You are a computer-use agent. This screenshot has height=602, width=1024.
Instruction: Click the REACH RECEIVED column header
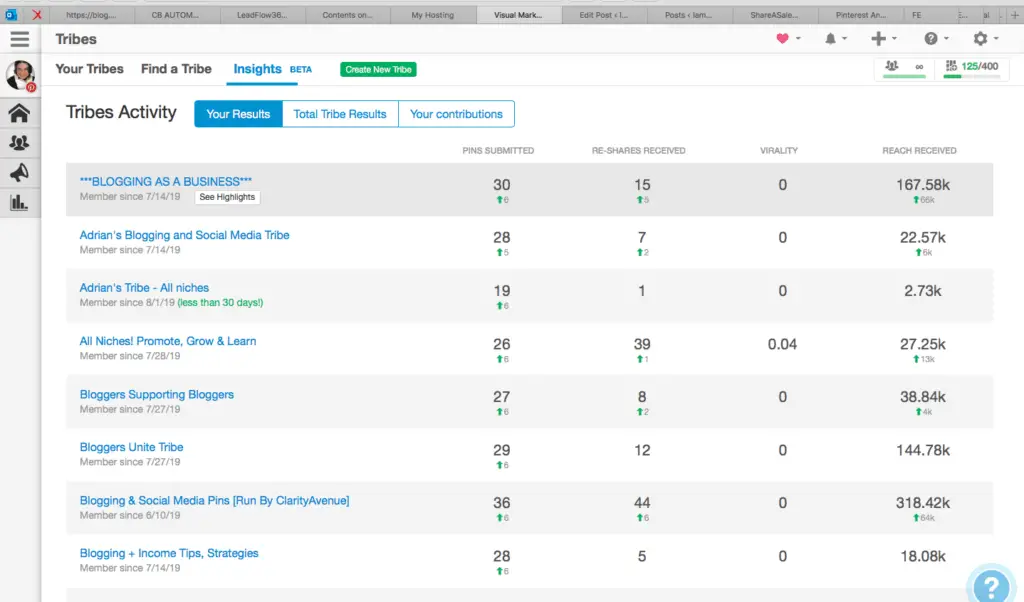pos(920,151)
